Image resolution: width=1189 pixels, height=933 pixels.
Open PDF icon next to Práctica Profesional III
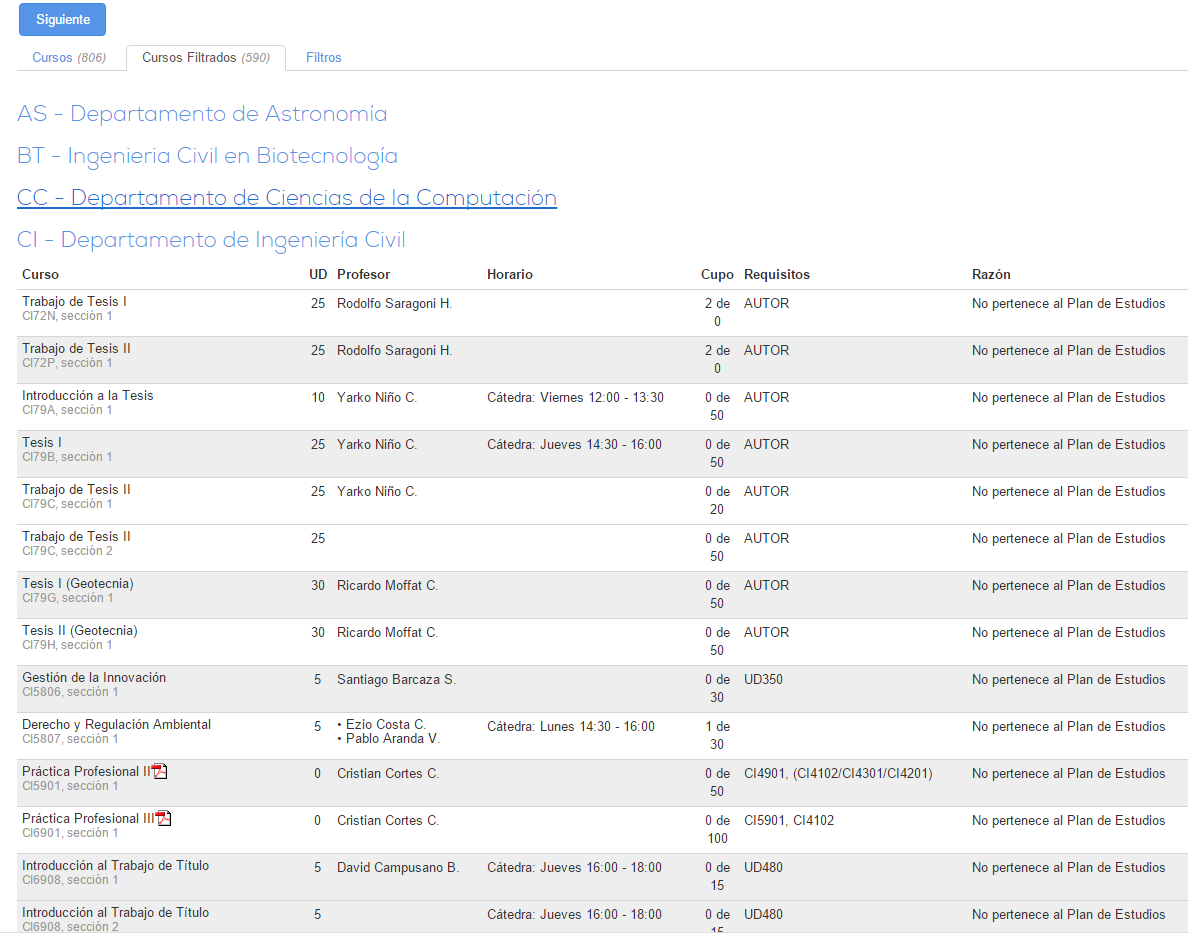tap(164, 818)
